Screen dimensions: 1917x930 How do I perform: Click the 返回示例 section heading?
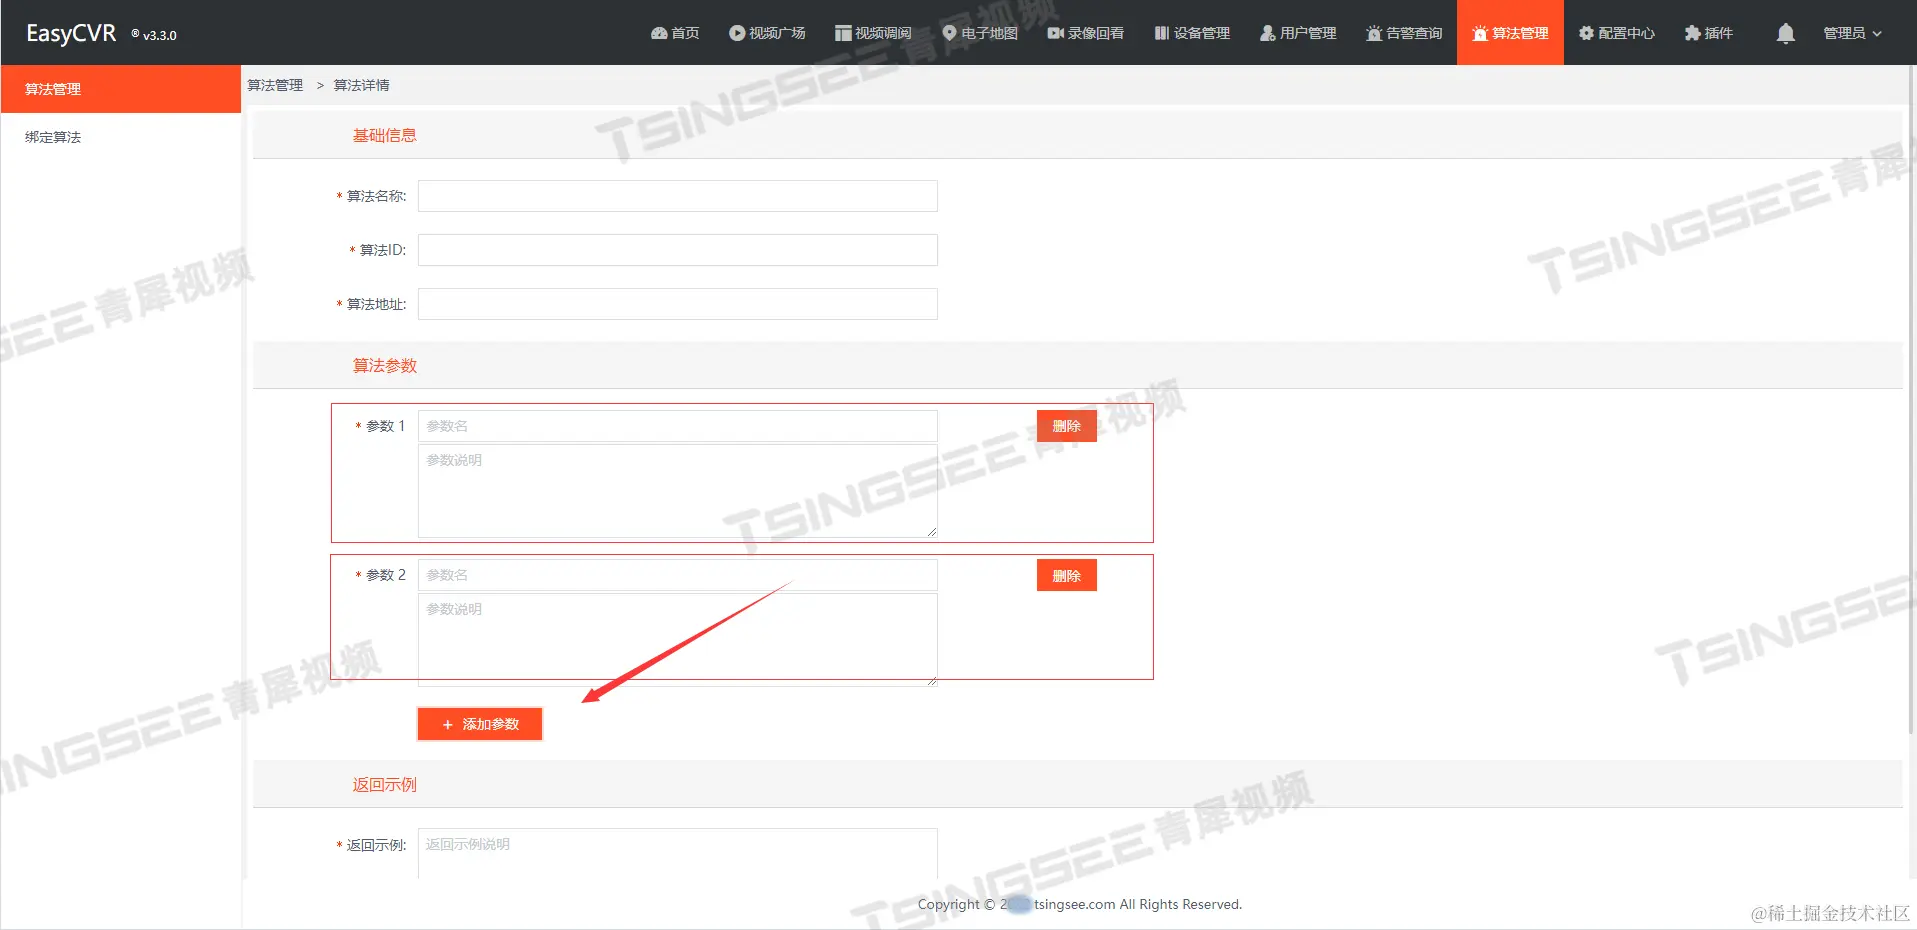tap(384, 785)
